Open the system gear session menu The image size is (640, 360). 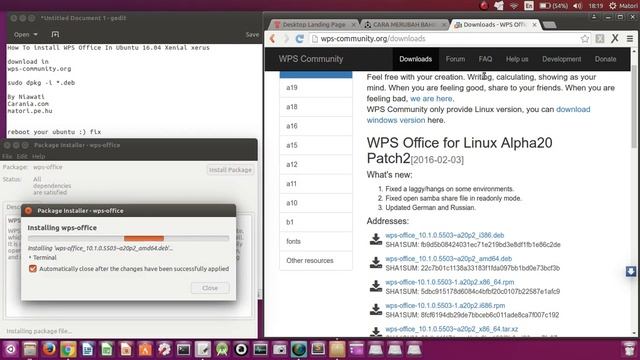coord(613,6)
